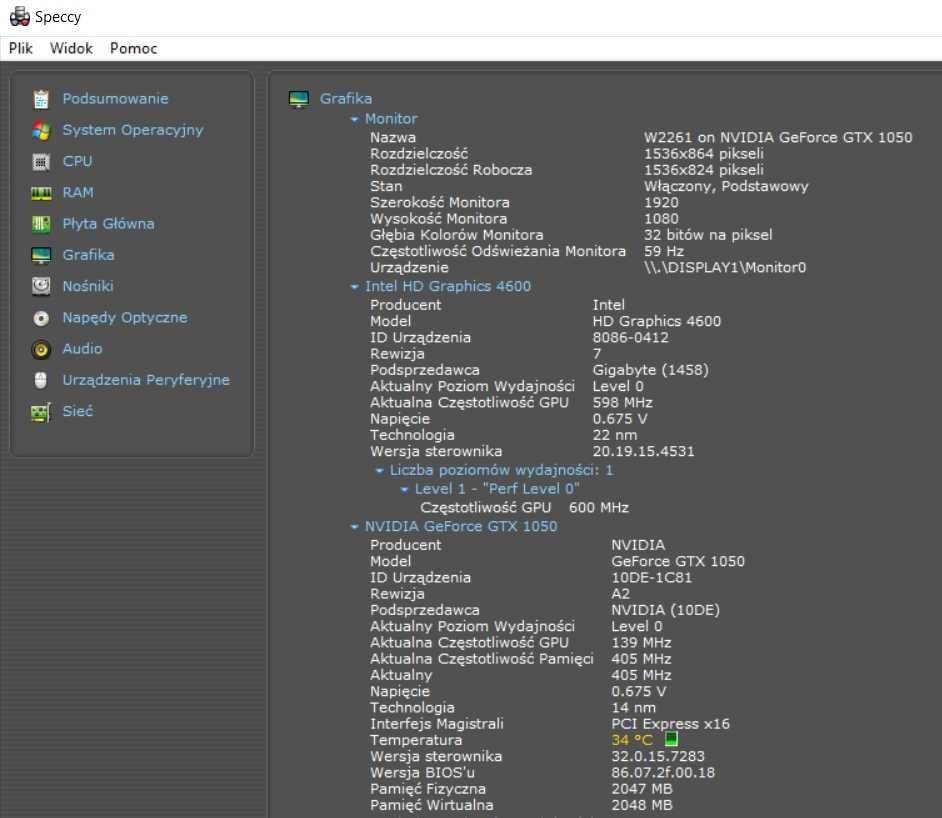Click the 14 nm technology value

(633, 707)
